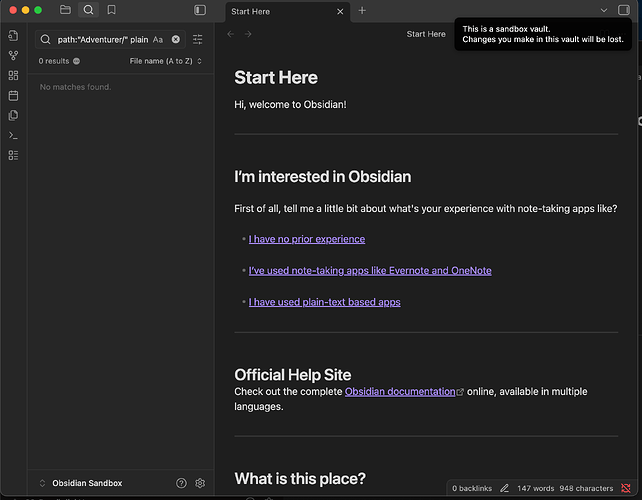Open link I have no prior experience

click(307, 239)
